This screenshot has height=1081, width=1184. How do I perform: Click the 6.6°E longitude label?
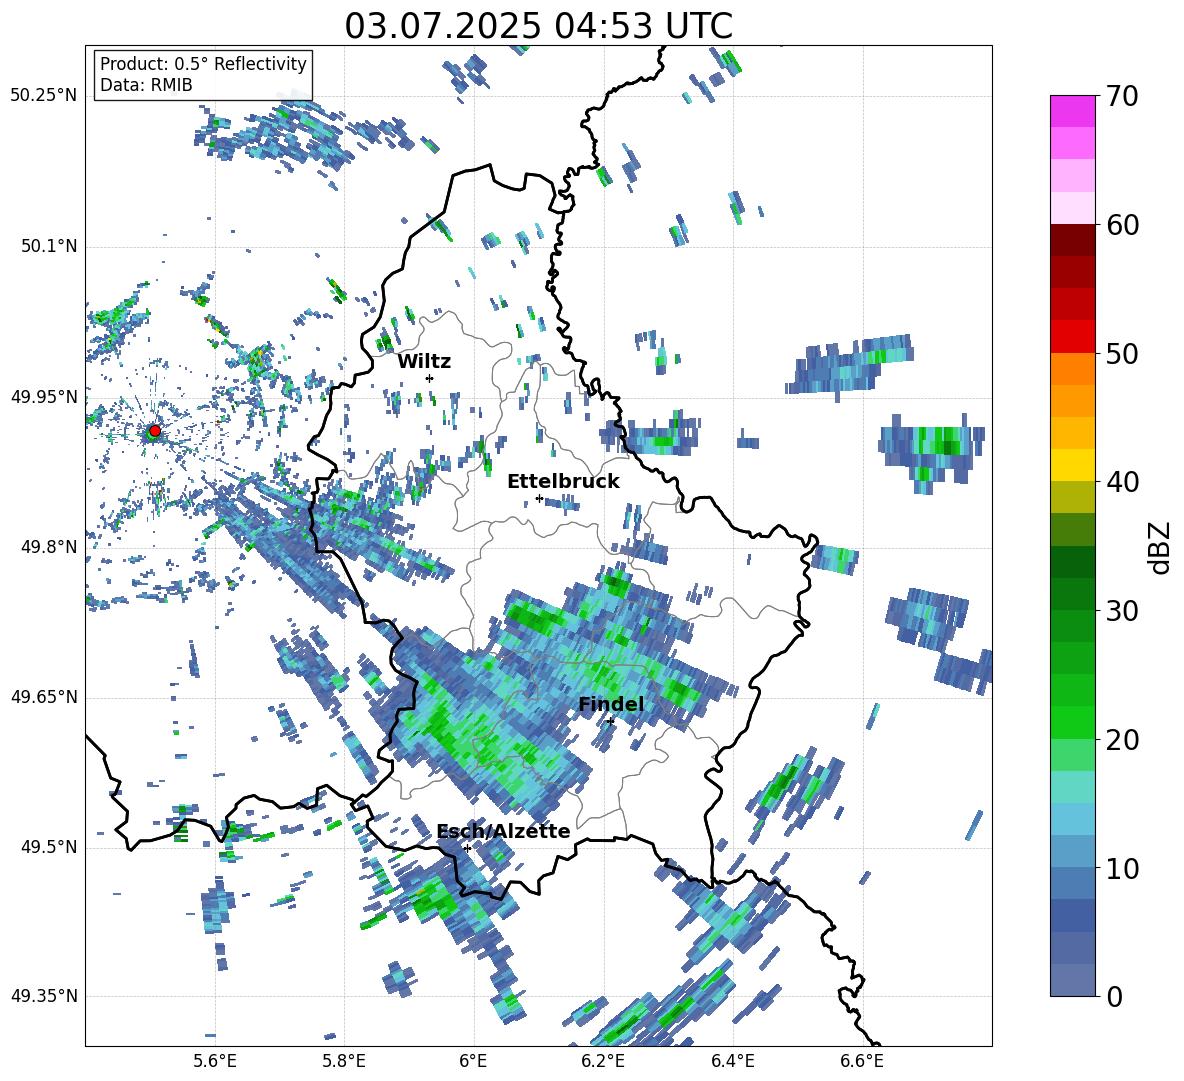click(x=862, y=1061)
